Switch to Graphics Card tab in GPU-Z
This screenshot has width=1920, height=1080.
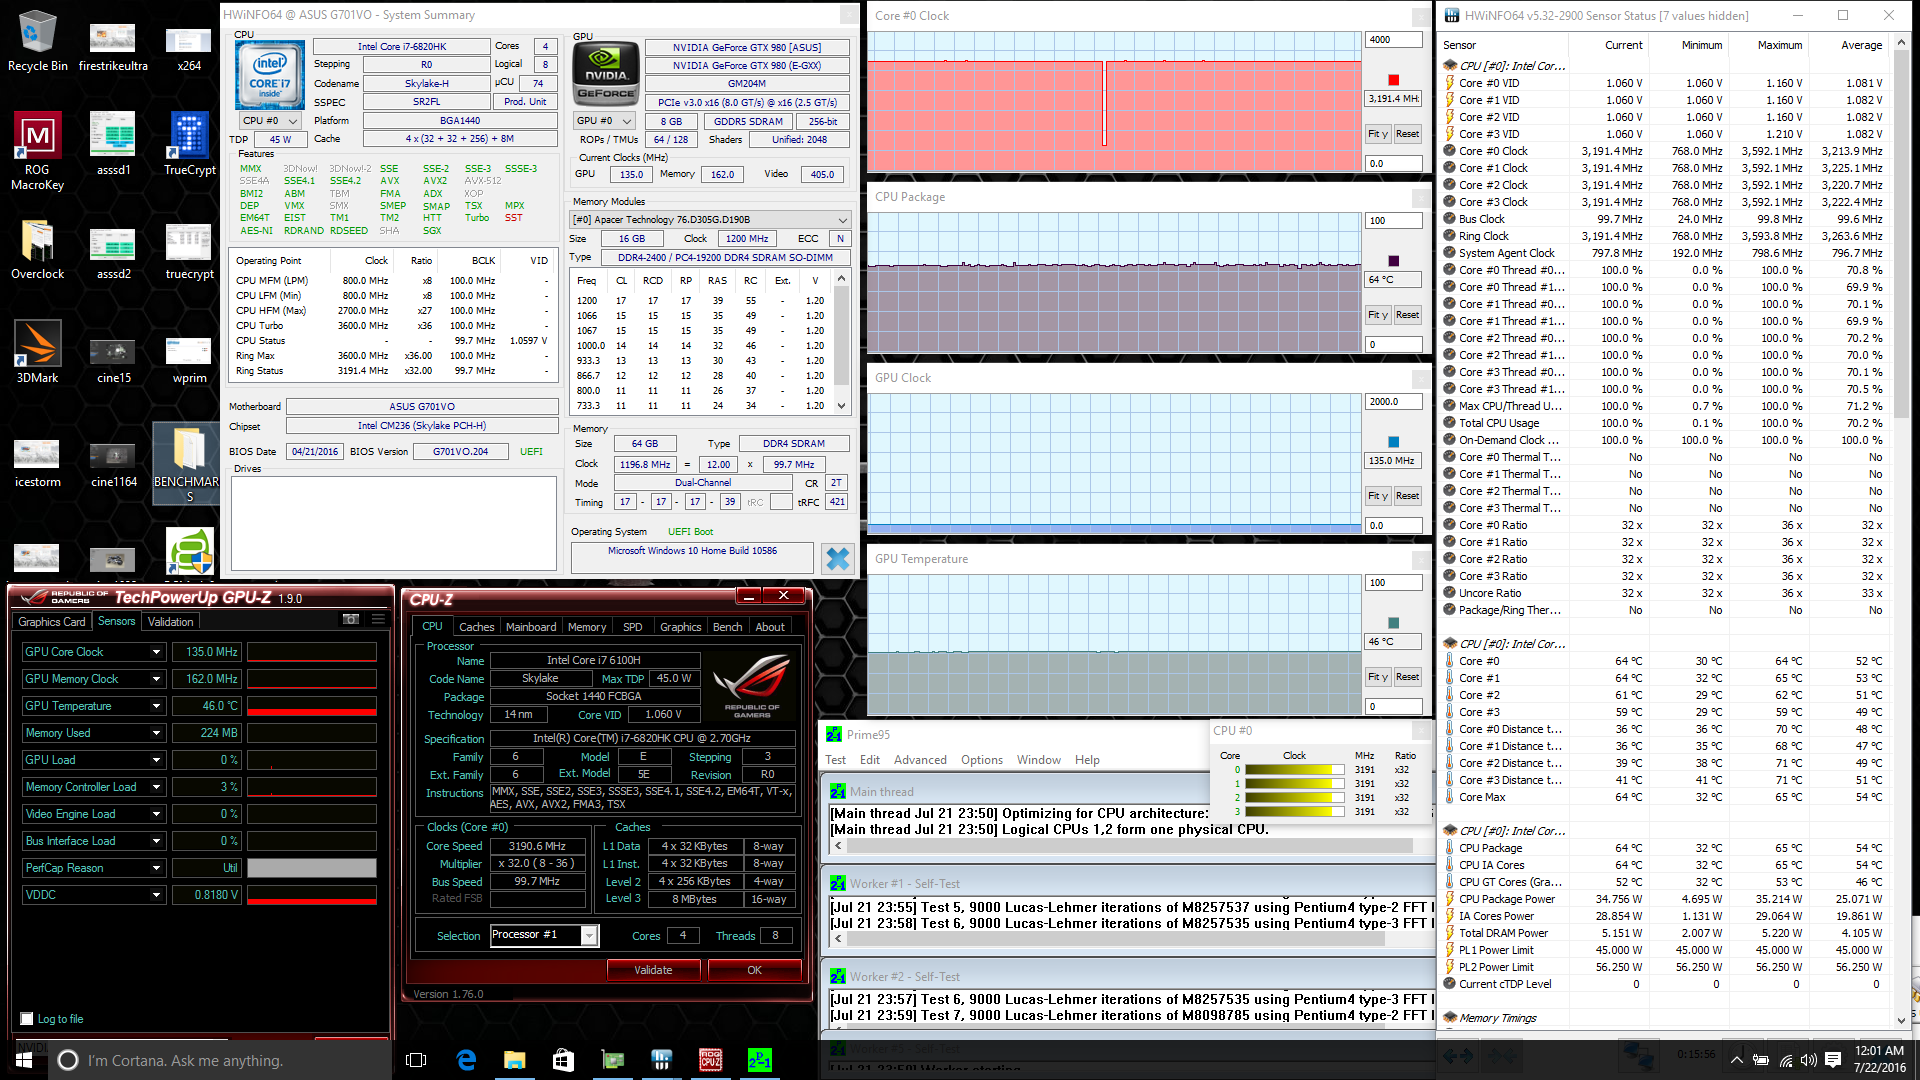pyautogui.click(x=52, y=621)
